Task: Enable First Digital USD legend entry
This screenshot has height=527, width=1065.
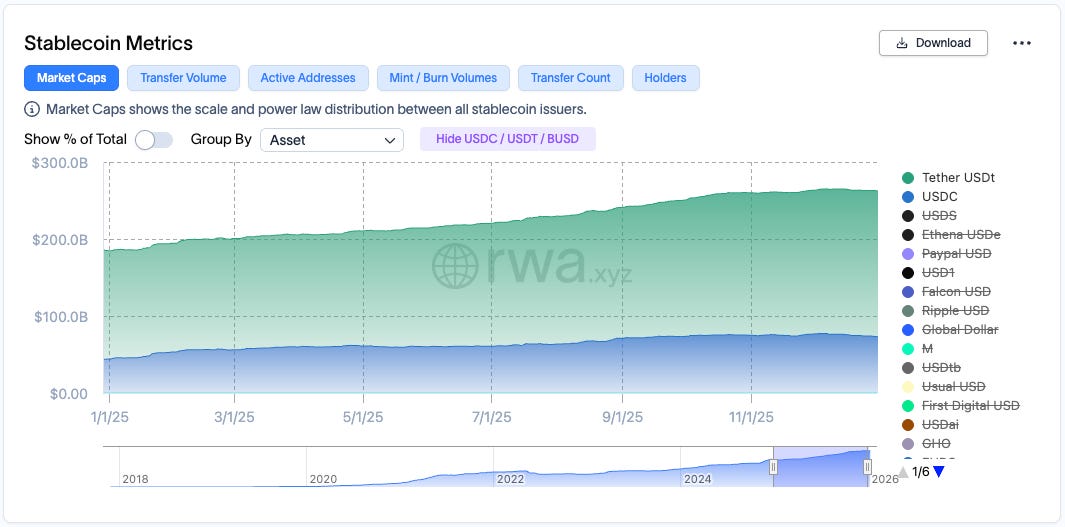Action: 961,406
